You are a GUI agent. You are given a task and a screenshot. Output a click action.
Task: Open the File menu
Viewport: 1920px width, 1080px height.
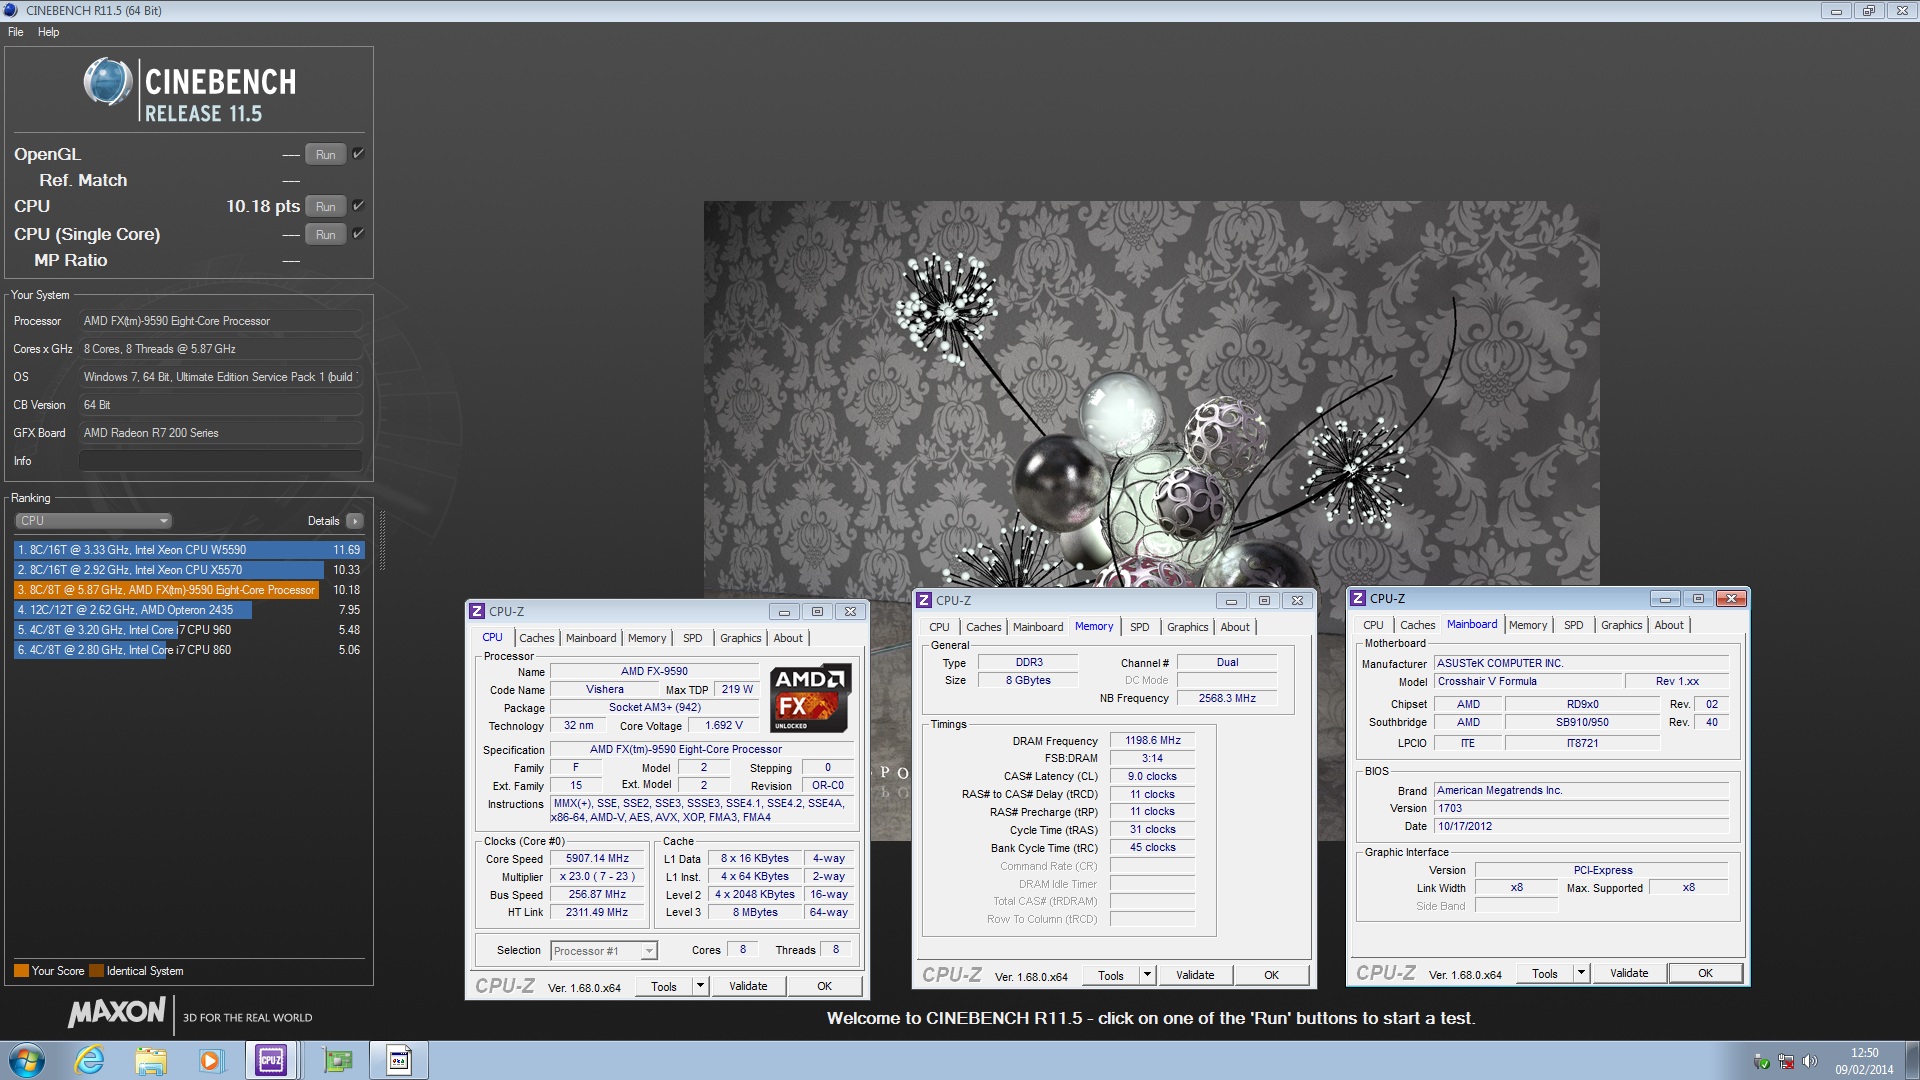(x=16, y=32)
